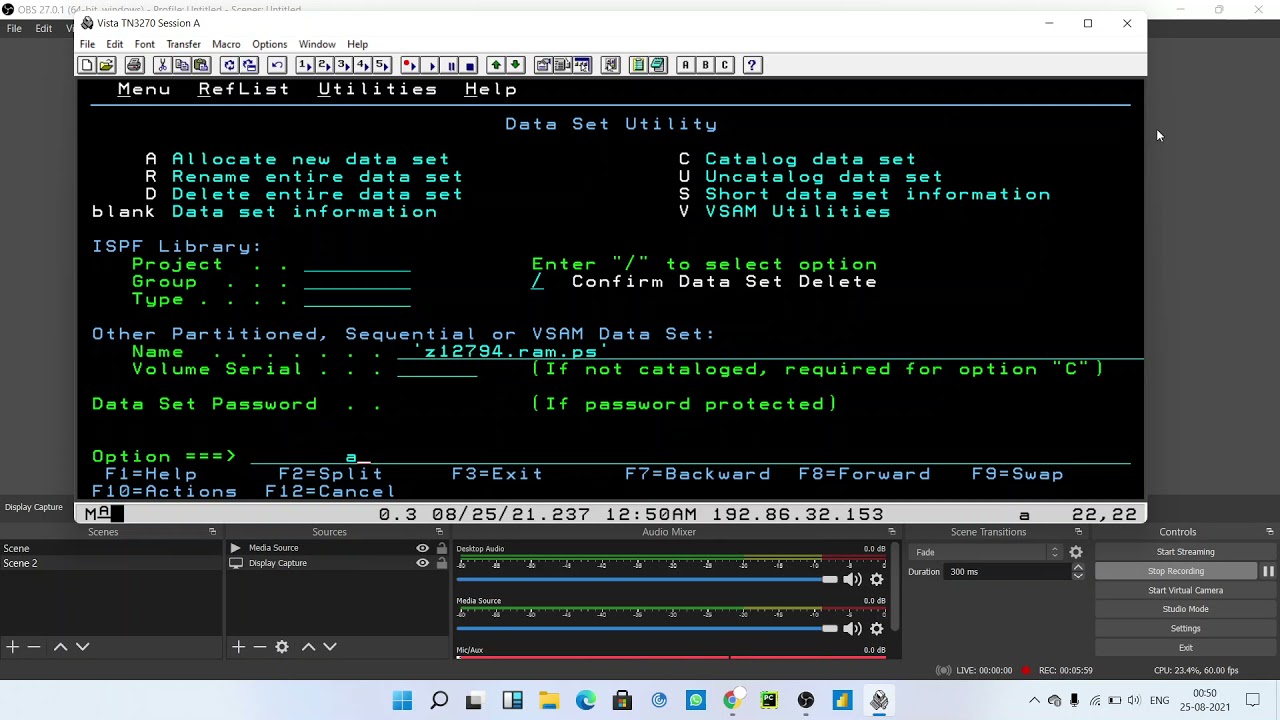
Task: Click the ISPF Group input field
Action: 357,282
